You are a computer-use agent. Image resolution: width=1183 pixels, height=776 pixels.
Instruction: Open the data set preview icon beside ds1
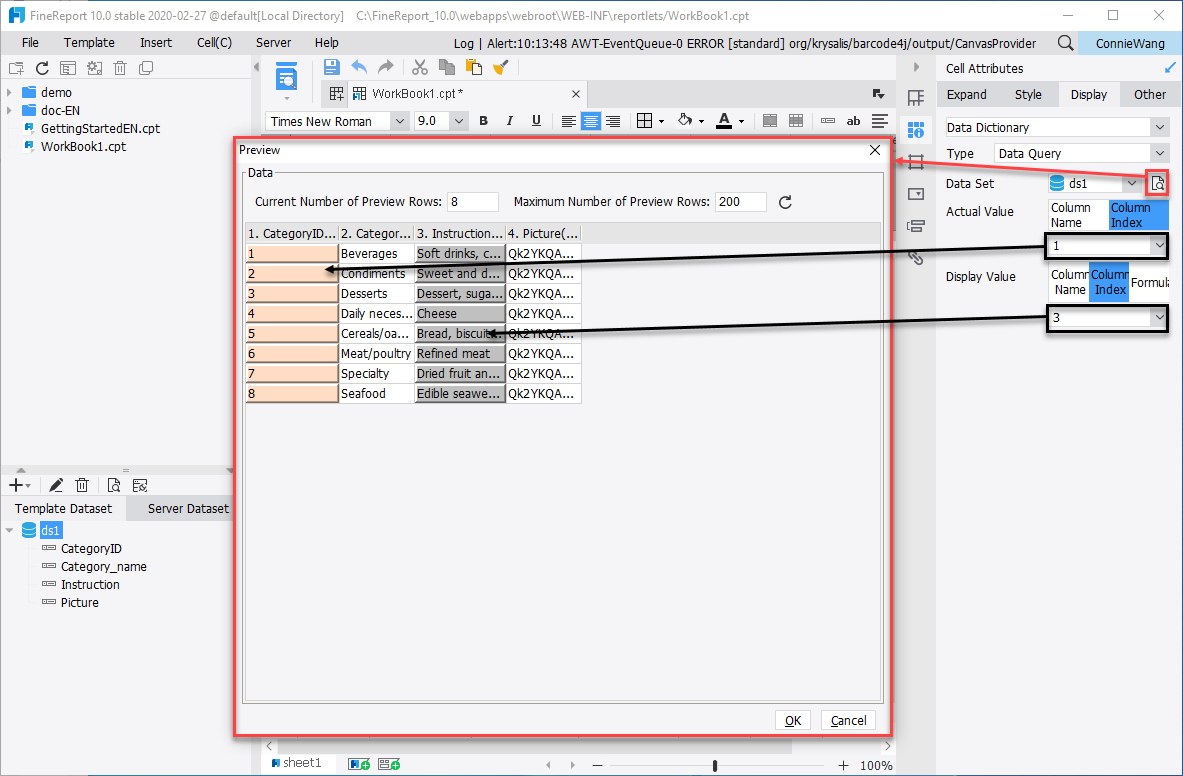(1157, 183)
